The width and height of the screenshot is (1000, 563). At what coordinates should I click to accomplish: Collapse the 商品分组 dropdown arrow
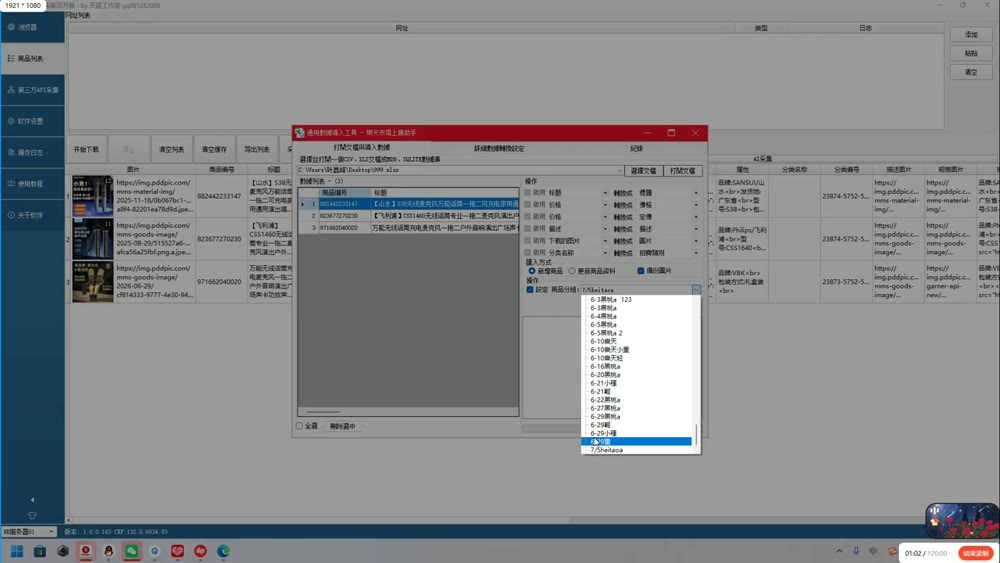696,289
